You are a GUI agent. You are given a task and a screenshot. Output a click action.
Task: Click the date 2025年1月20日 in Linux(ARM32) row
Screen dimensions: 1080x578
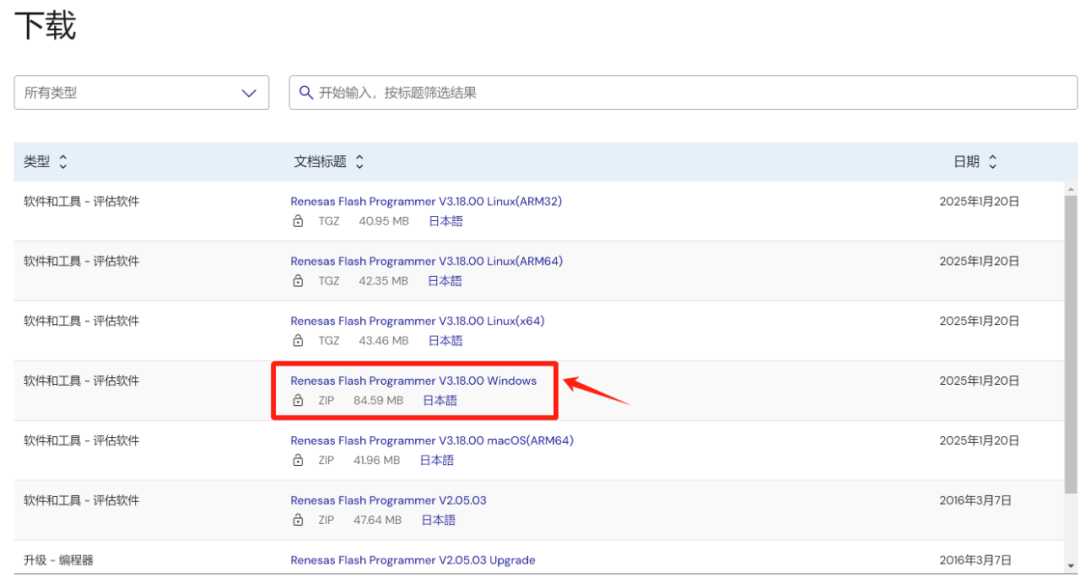pyautogui.click(x=979, y=202)
